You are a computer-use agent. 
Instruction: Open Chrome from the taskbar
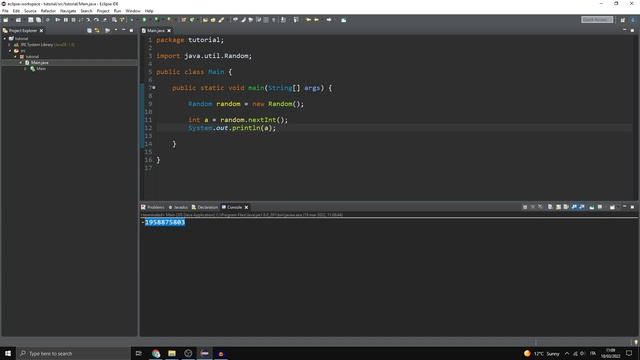156,353
